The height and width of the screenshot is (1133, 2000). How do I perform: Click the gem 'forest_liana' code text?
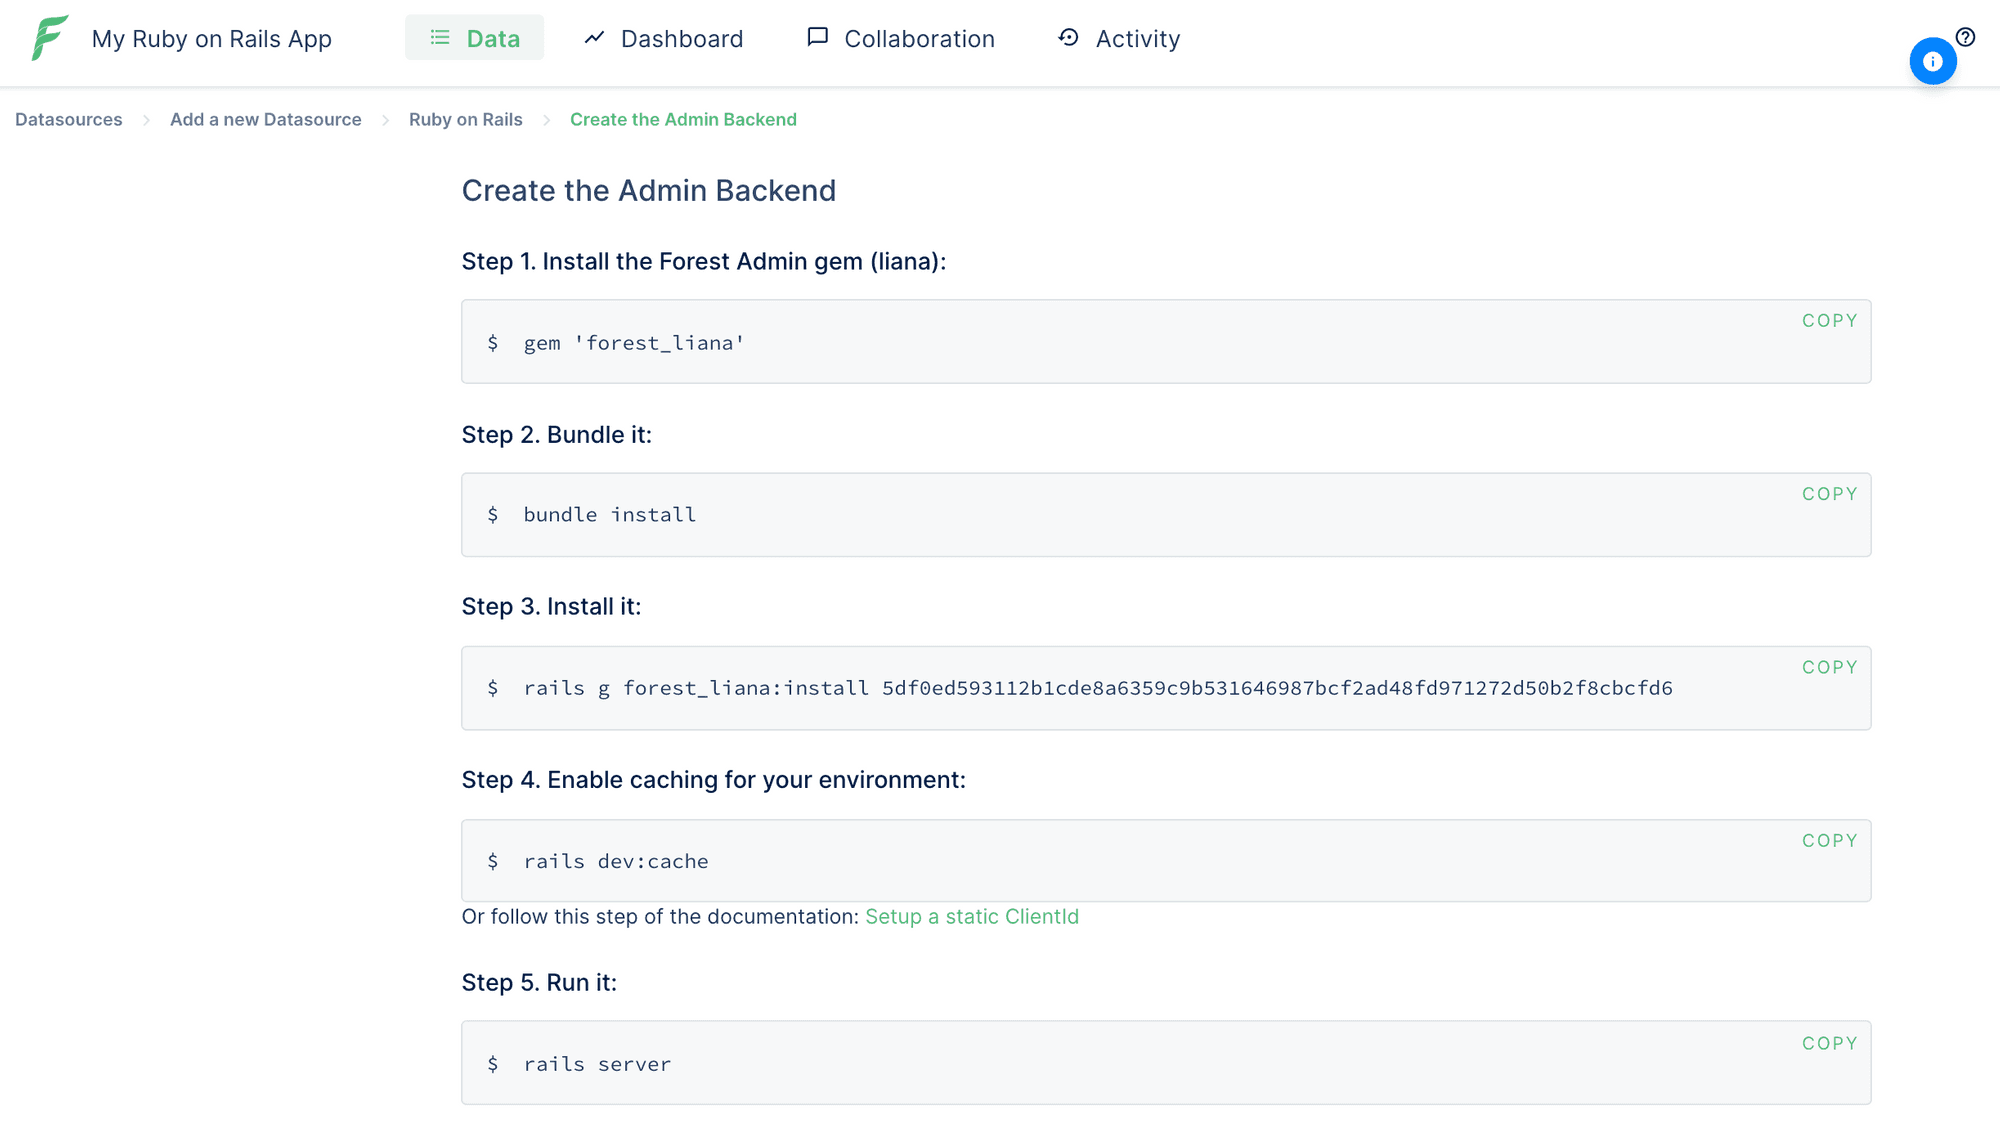[x=634, y=343]
